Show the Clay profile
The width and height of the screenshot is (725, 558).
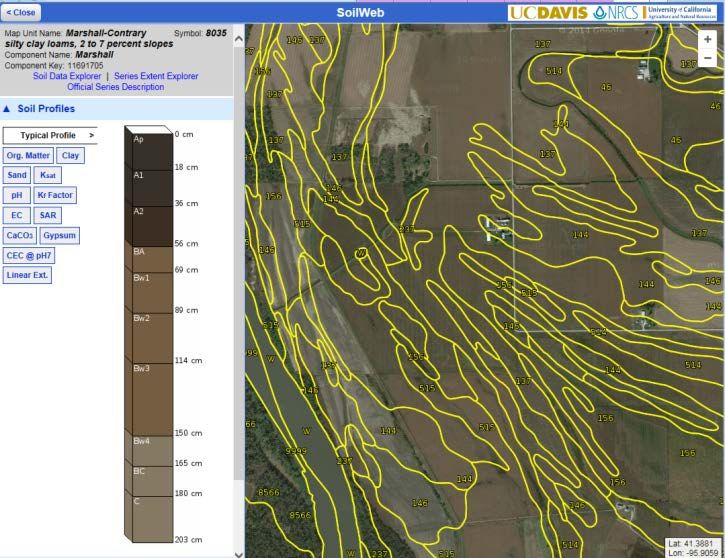pyautogui.click(x=70, y=155)
